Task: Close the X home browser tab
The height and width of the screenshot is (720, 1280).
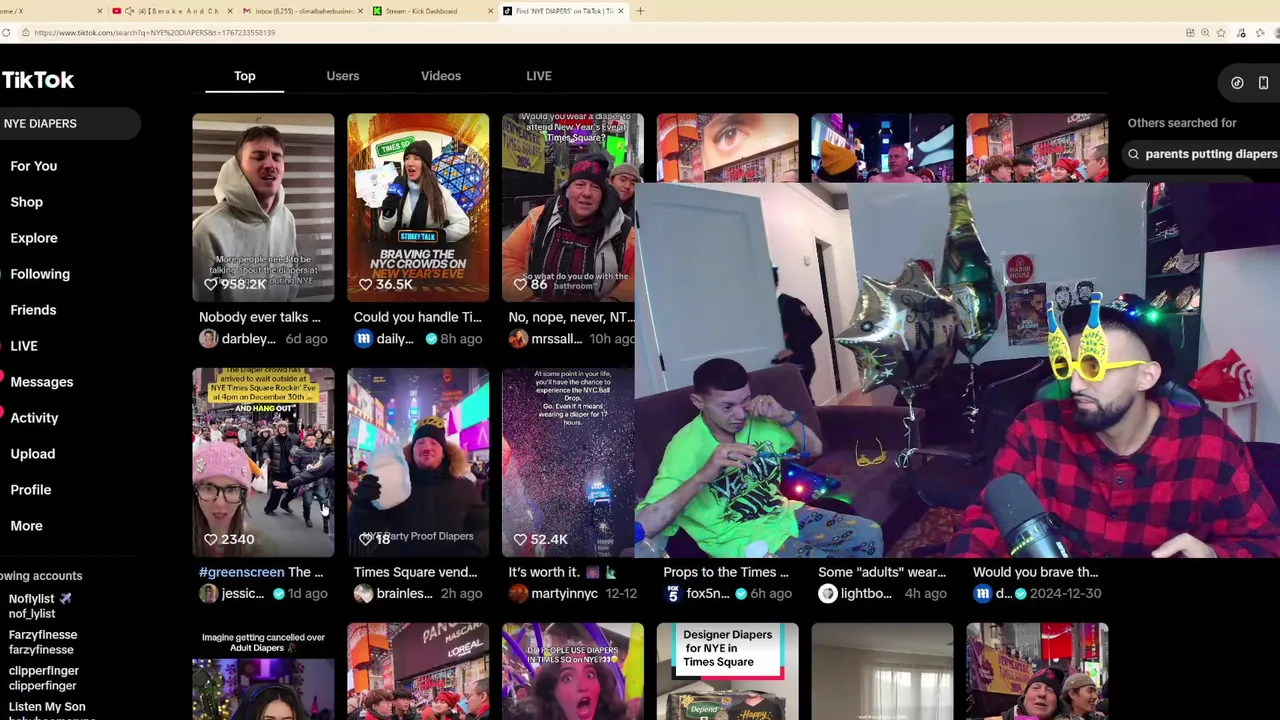Action: tap(99, 11)
